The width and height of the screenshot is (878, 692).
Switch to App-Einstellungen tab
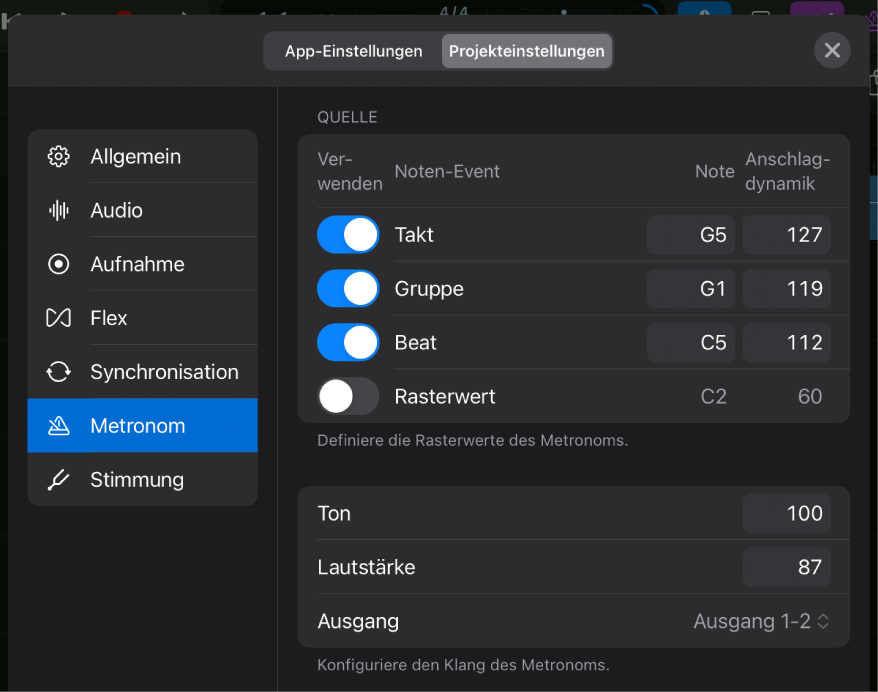[x=352, y=50]
